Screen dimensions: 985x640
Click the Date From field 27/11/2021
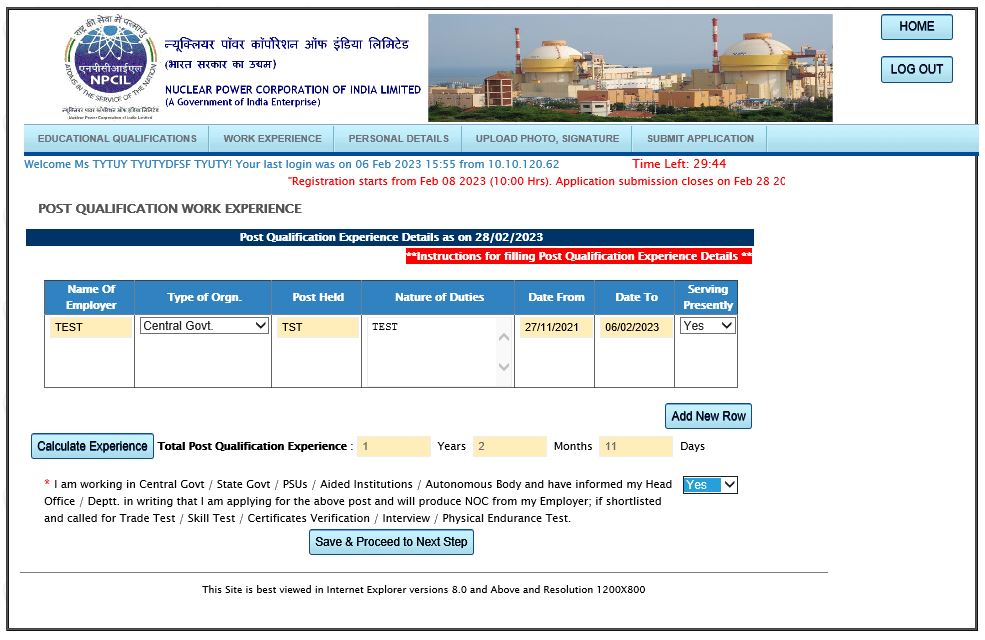coord(555,327)
